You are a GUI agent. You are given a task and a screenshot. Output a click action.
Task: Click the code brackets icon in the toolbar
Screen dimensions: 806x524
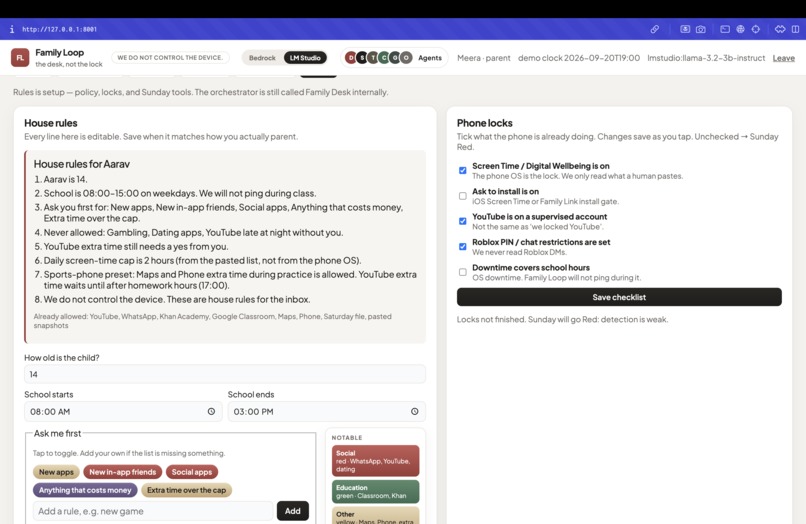tap(780, 29)
